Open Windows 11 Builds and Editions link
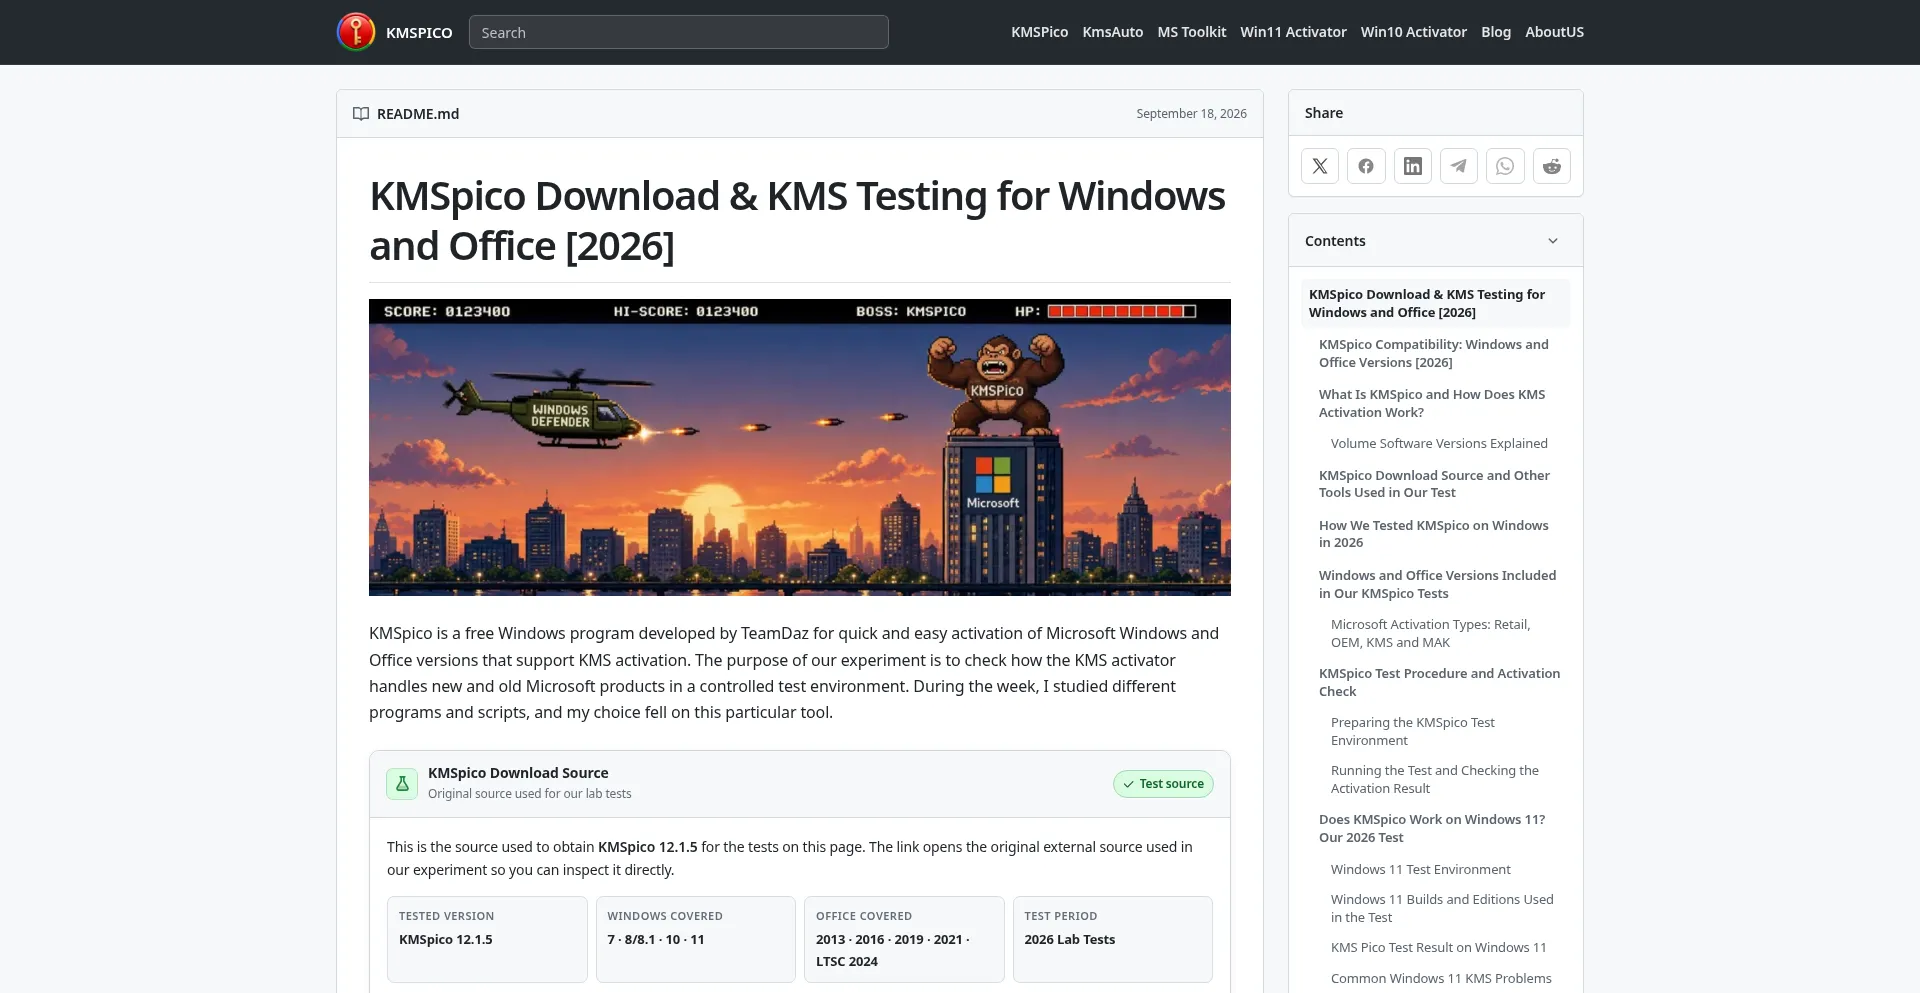The image size is (1920, 993). tap(1442, 908)
